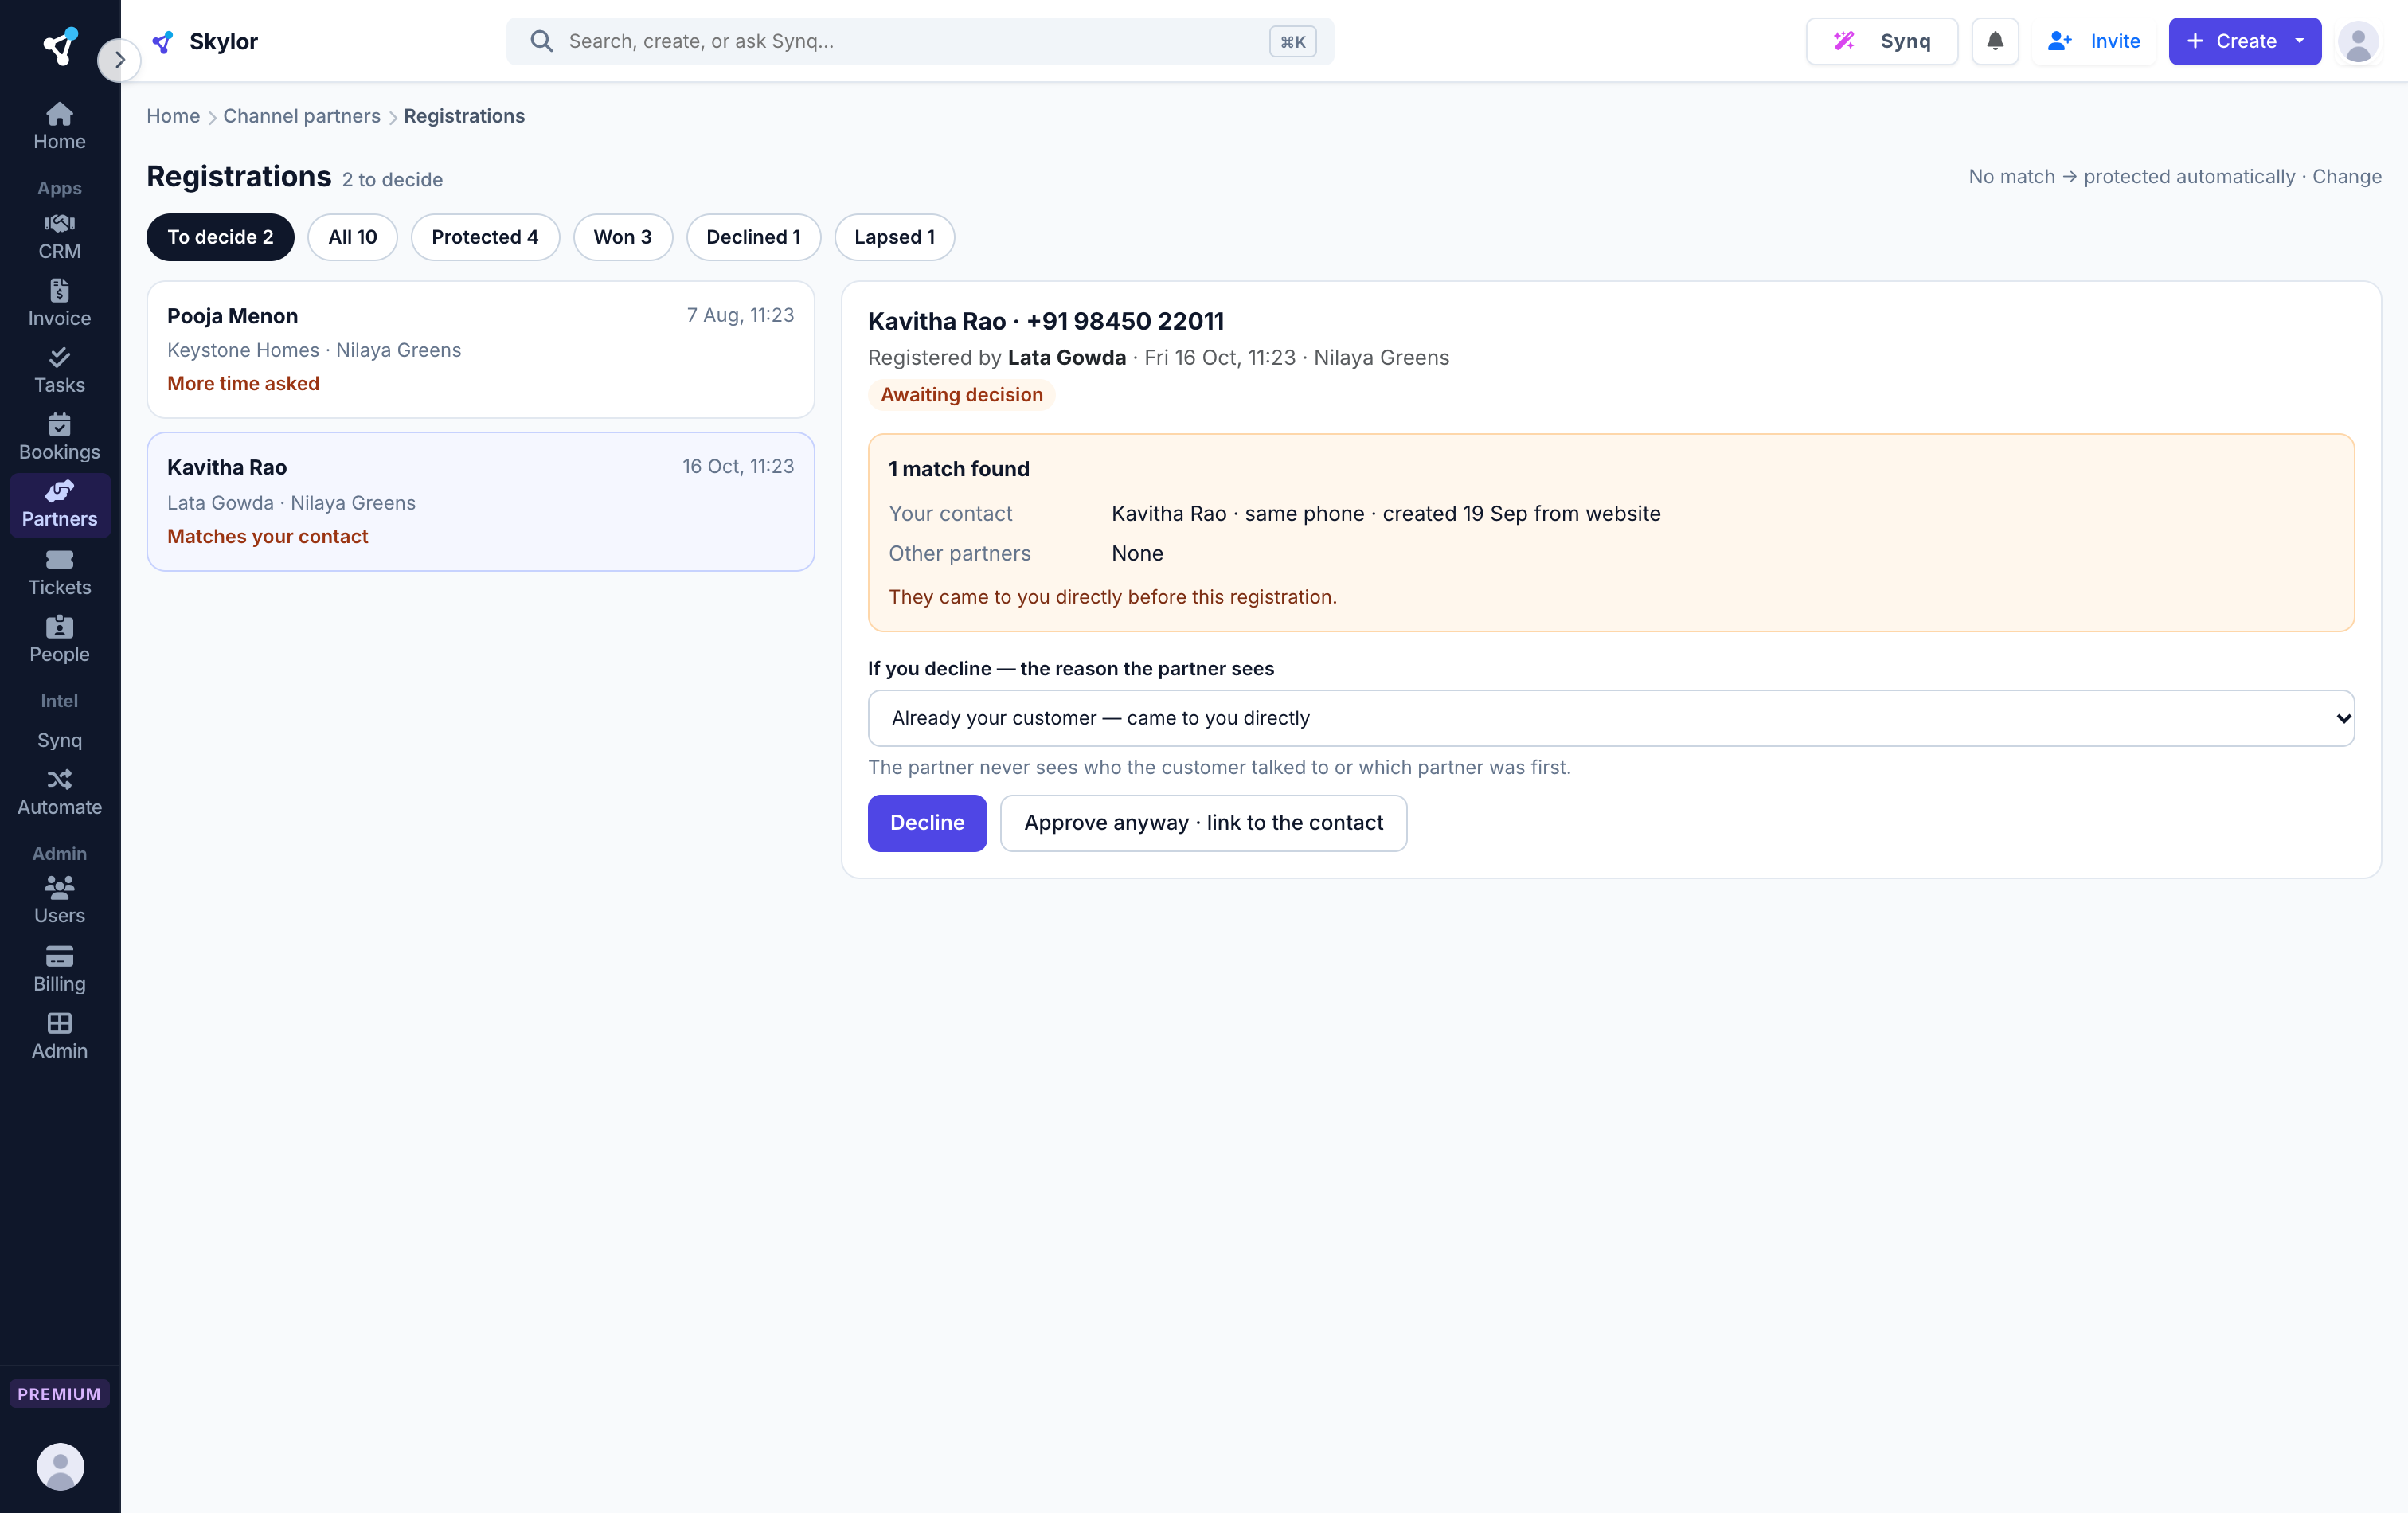Open the Automate shuffle icon
2408x1513 pixels.
pyautogui.click(x=59, y=779)
